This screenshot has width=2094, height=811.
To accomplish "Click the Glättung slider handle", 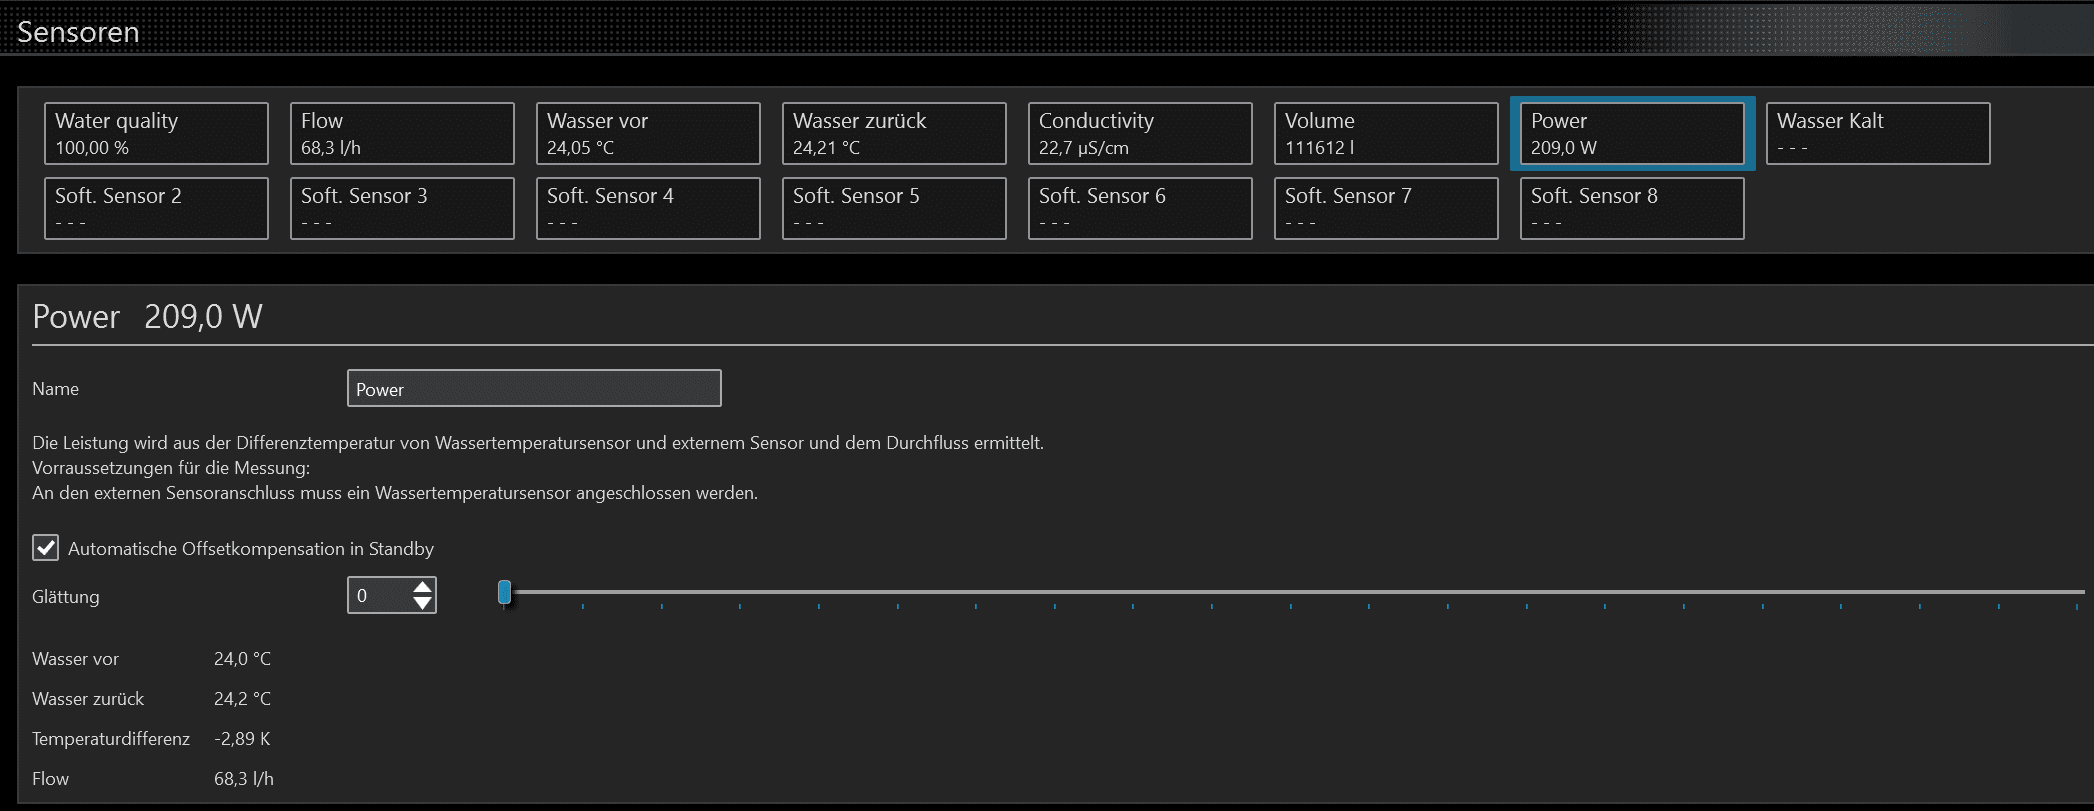I will pyautogui.click(x=504, y=593).
